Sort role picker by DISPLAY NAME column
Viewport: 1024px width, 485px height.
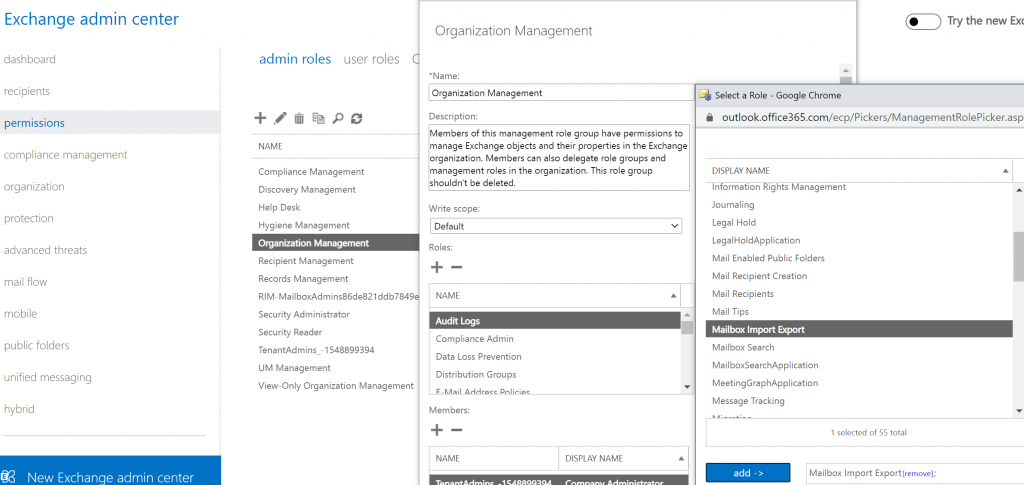pos(859,170)
